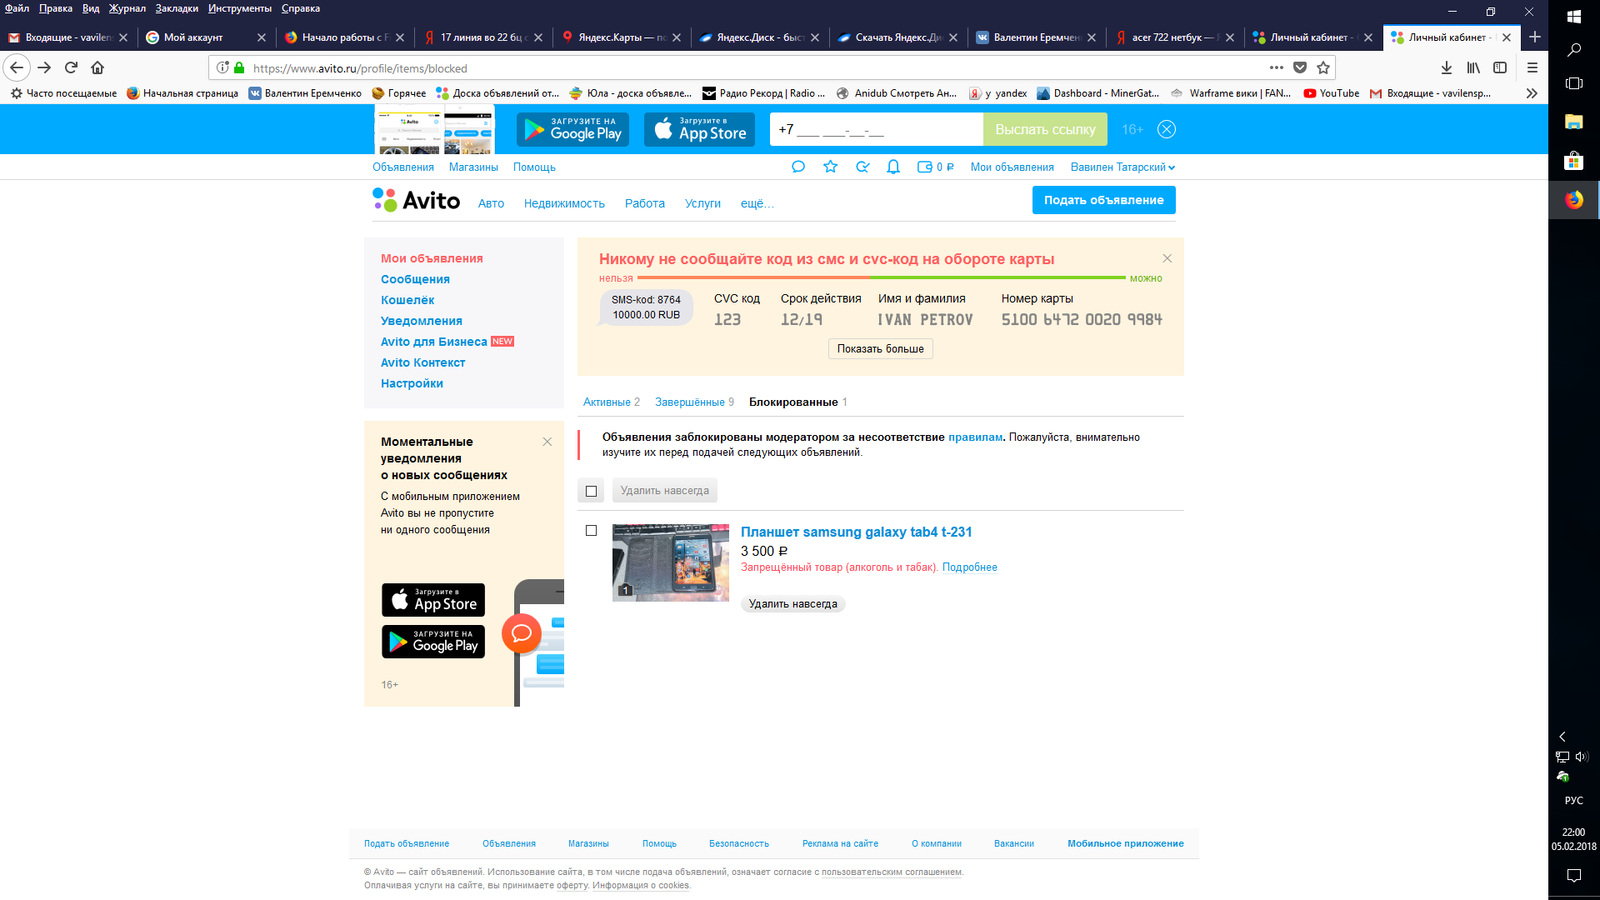Click the Google Play badge in top banner
This screenshot has height=900, width=1600.
[x=573, y=129]
